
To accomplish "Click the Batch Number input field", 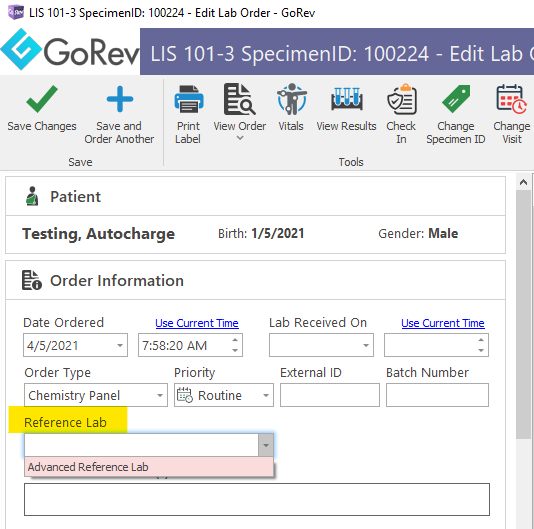I will 437,395.
